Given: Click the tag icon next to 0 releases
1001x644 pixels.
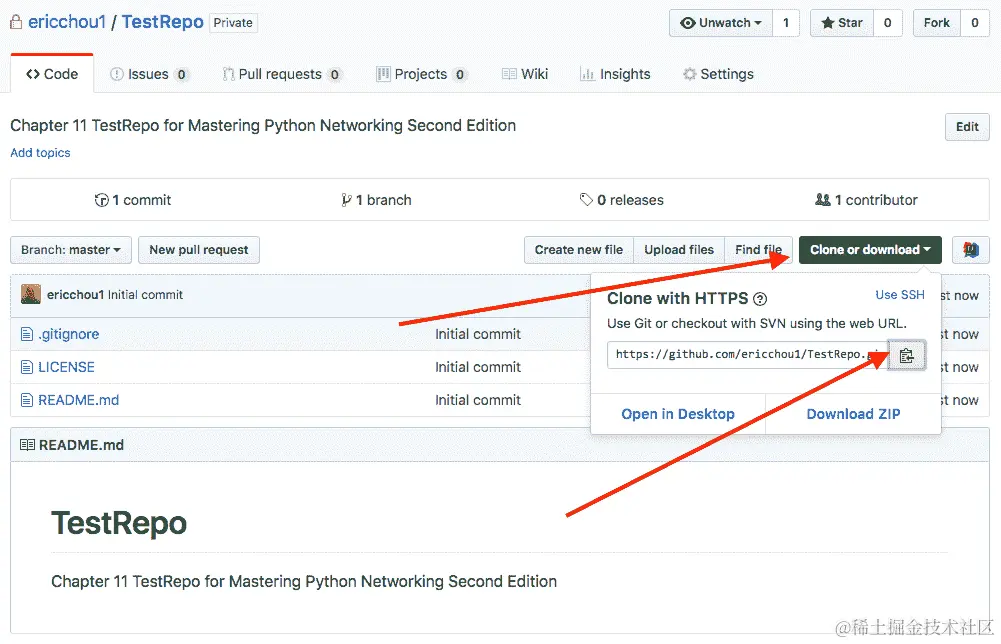Looking at the screenshot, I should [x=586, y=200].
